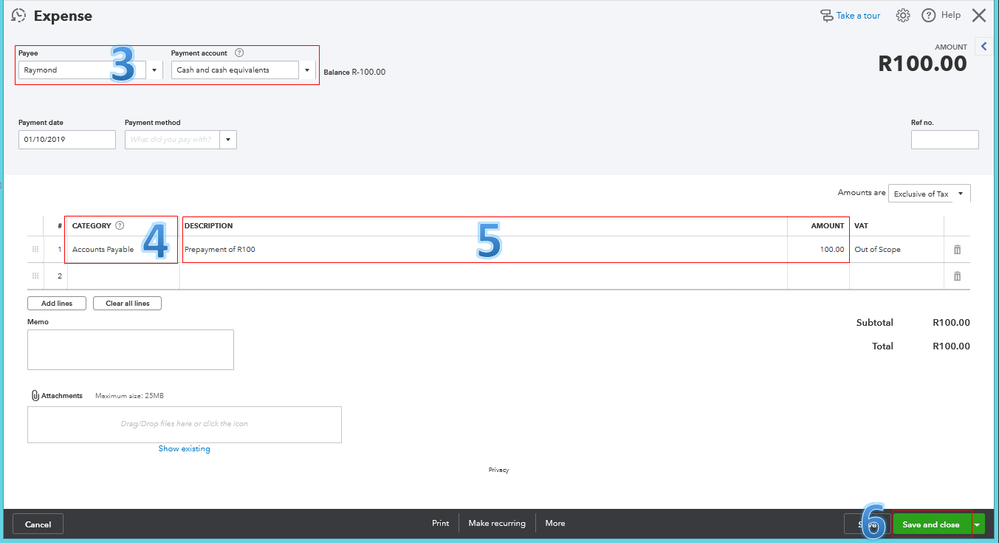The image size is (999, 543).
Task: Click the Attachments paperclip icon
Action: [35, 396]
